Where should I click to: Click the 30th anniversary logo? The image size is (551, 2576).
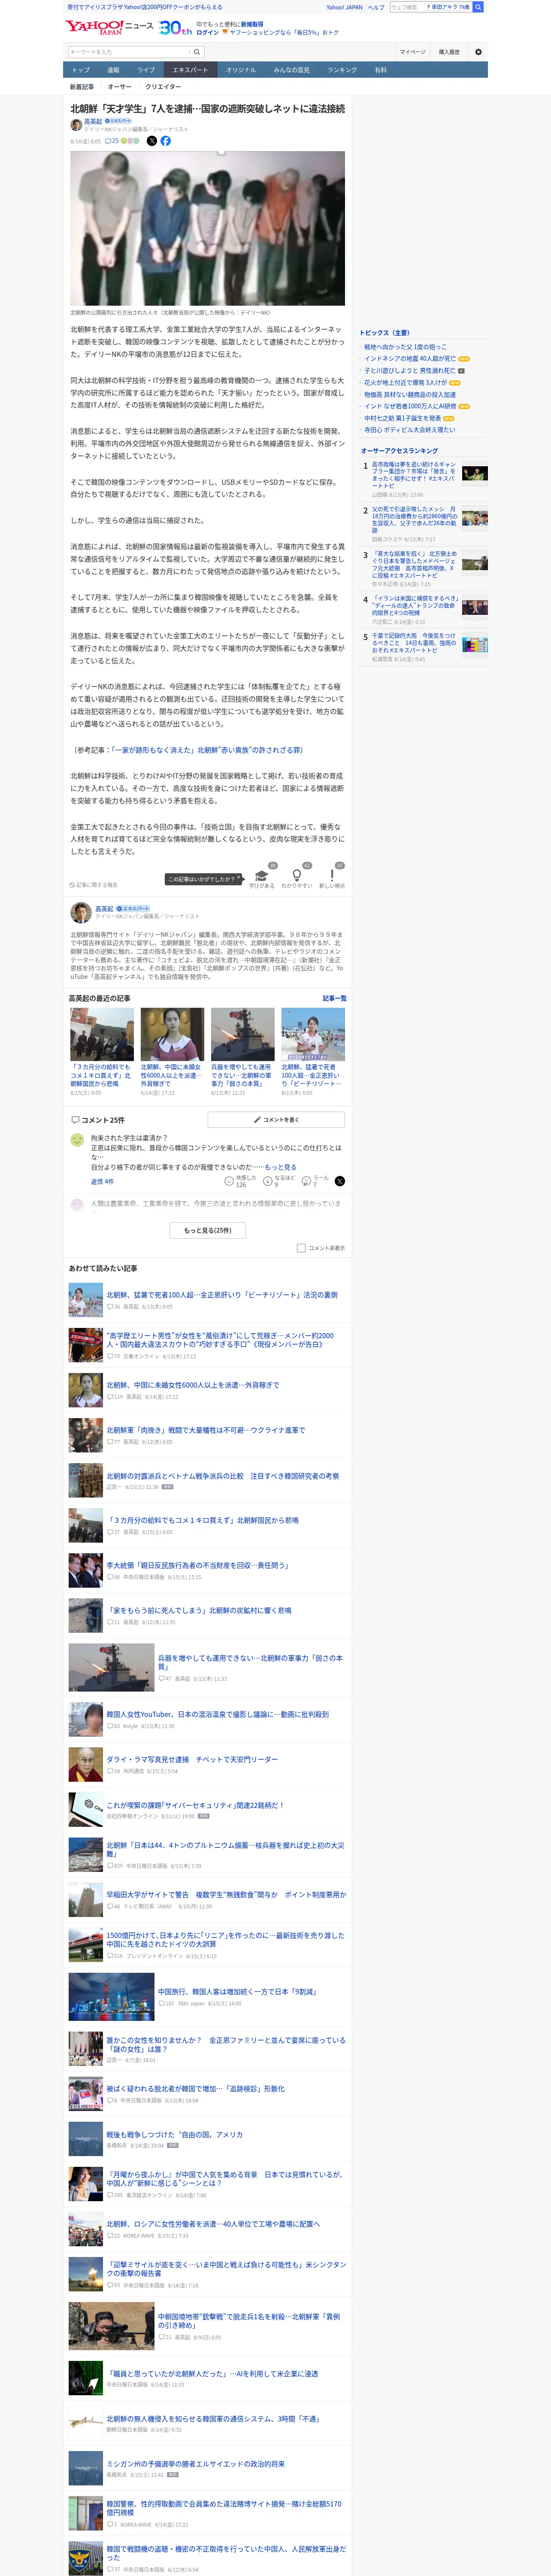click(175, 28)
